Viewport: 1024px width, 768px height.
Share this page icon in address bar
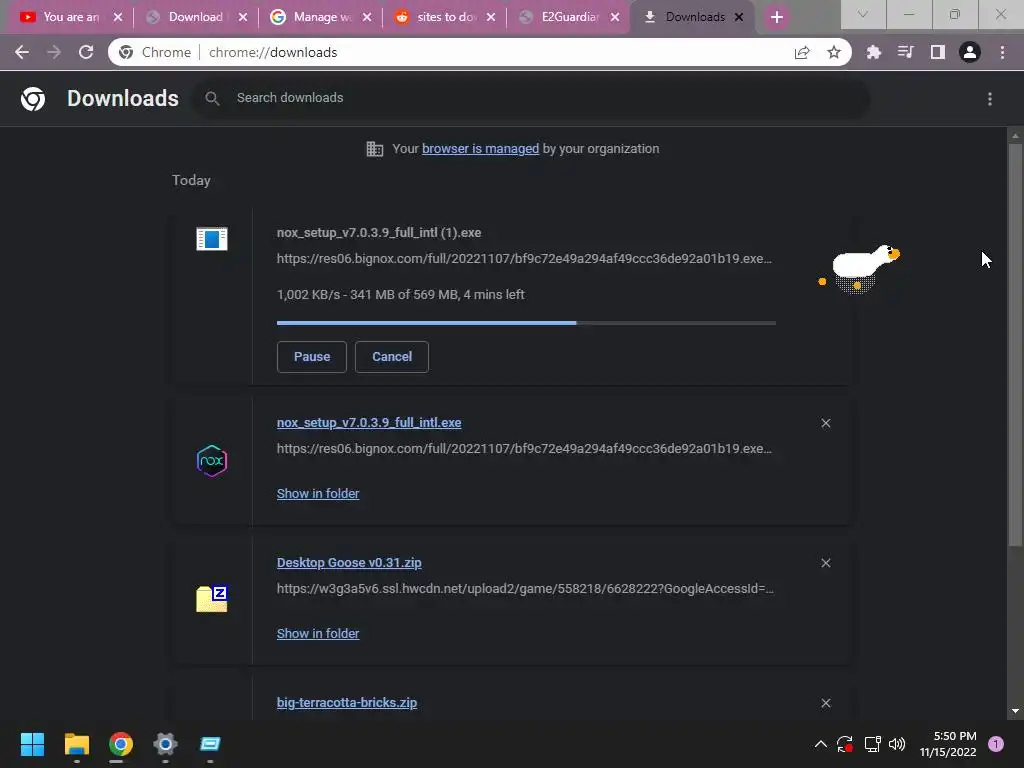[801, 52]
